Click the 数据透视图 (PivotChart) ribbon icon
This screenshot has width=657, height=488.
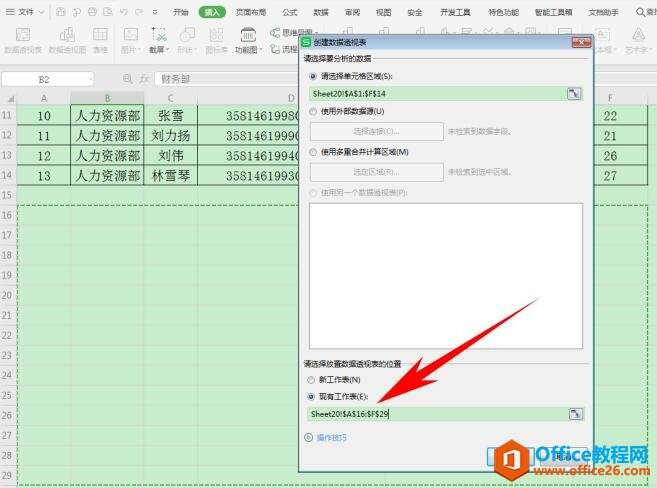coord(67,42)
